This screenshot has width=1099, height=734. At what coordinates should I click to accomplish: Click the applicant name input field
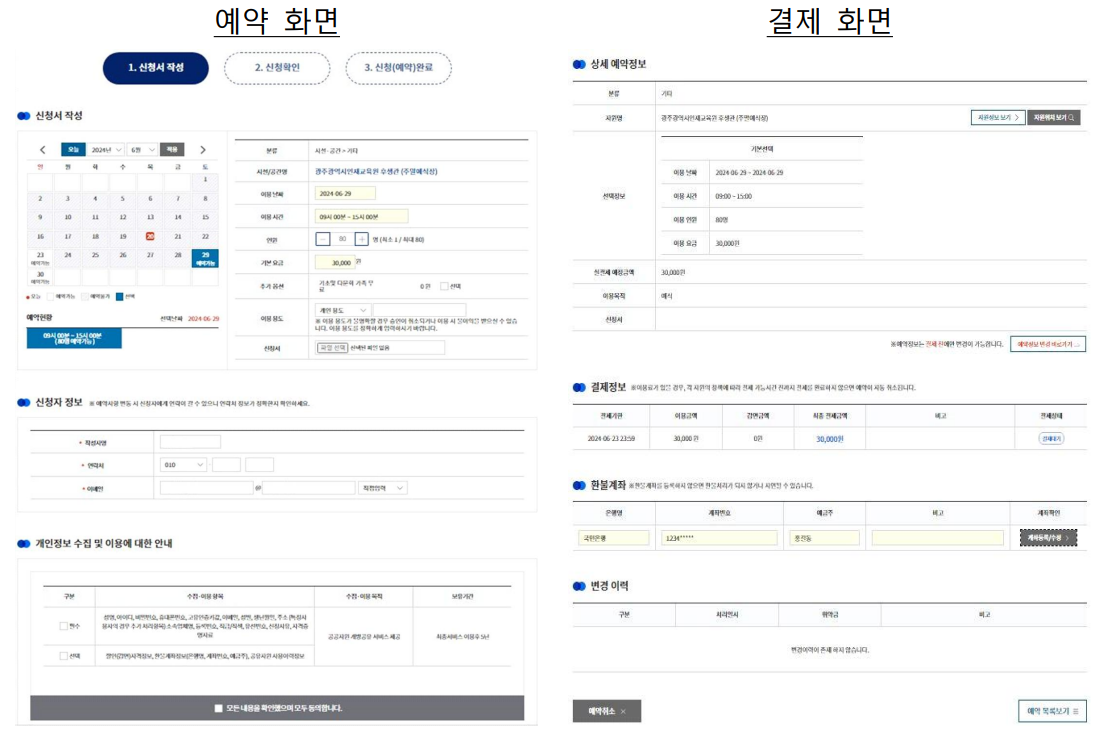click(x=190, y=442)
